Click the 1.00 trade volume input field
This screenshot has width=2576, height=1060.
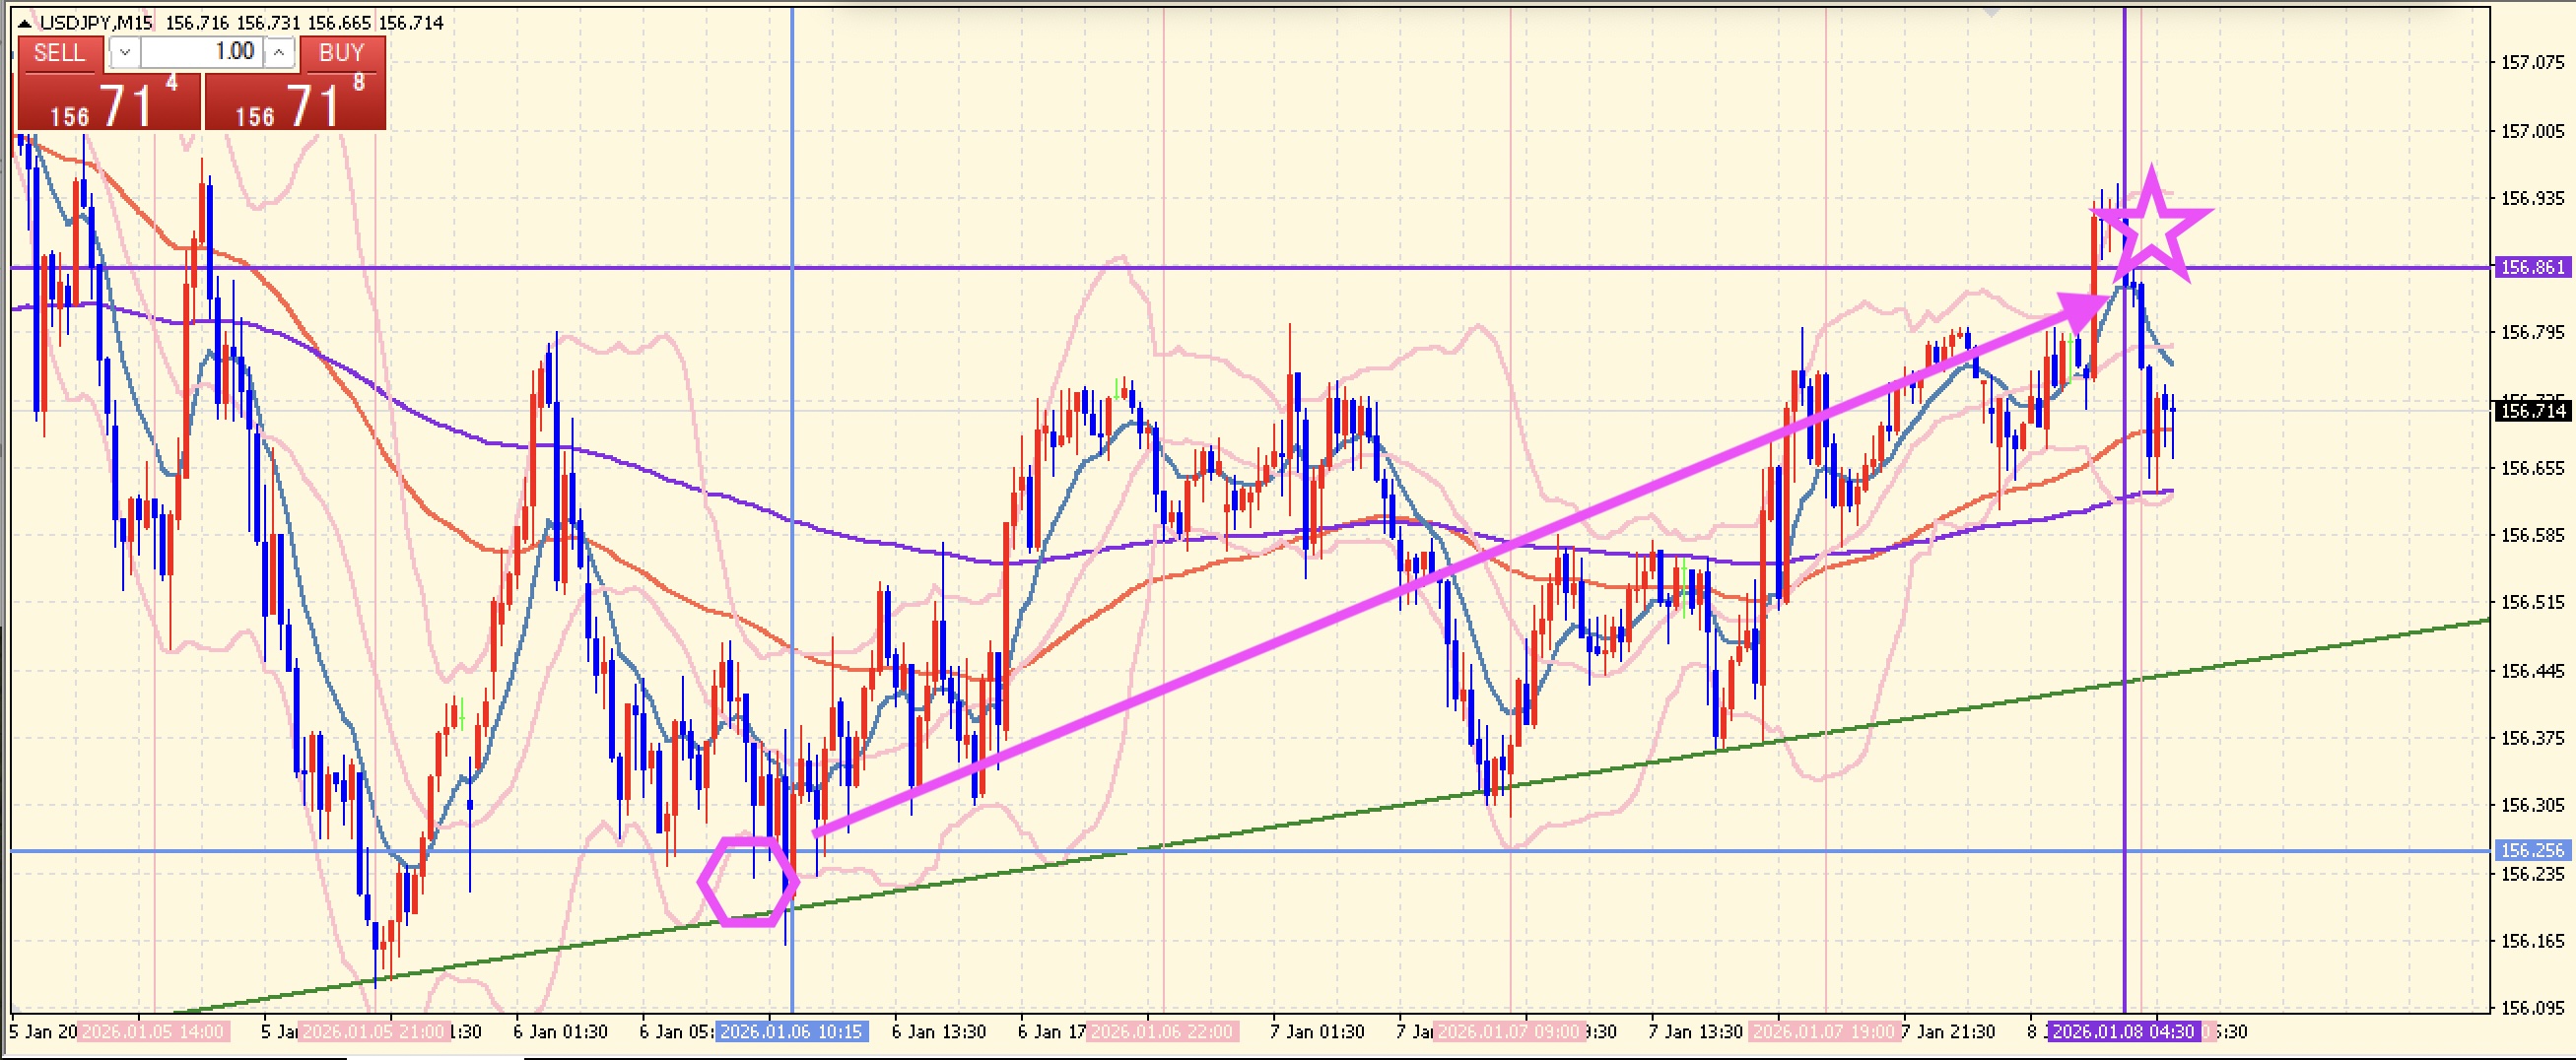point(201,52)
